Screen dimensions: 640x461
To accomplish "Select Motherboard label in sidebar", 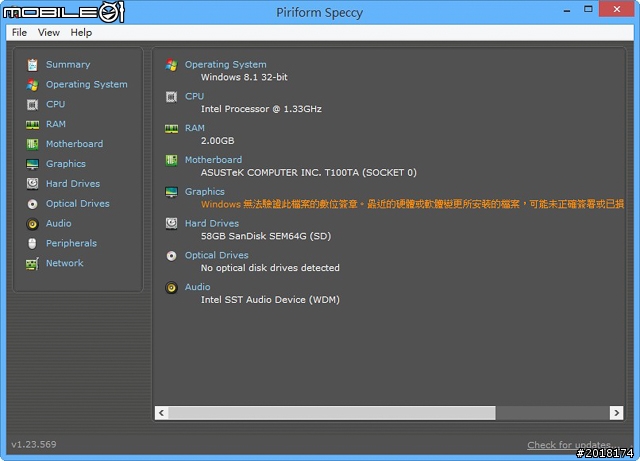I will 74,144.
